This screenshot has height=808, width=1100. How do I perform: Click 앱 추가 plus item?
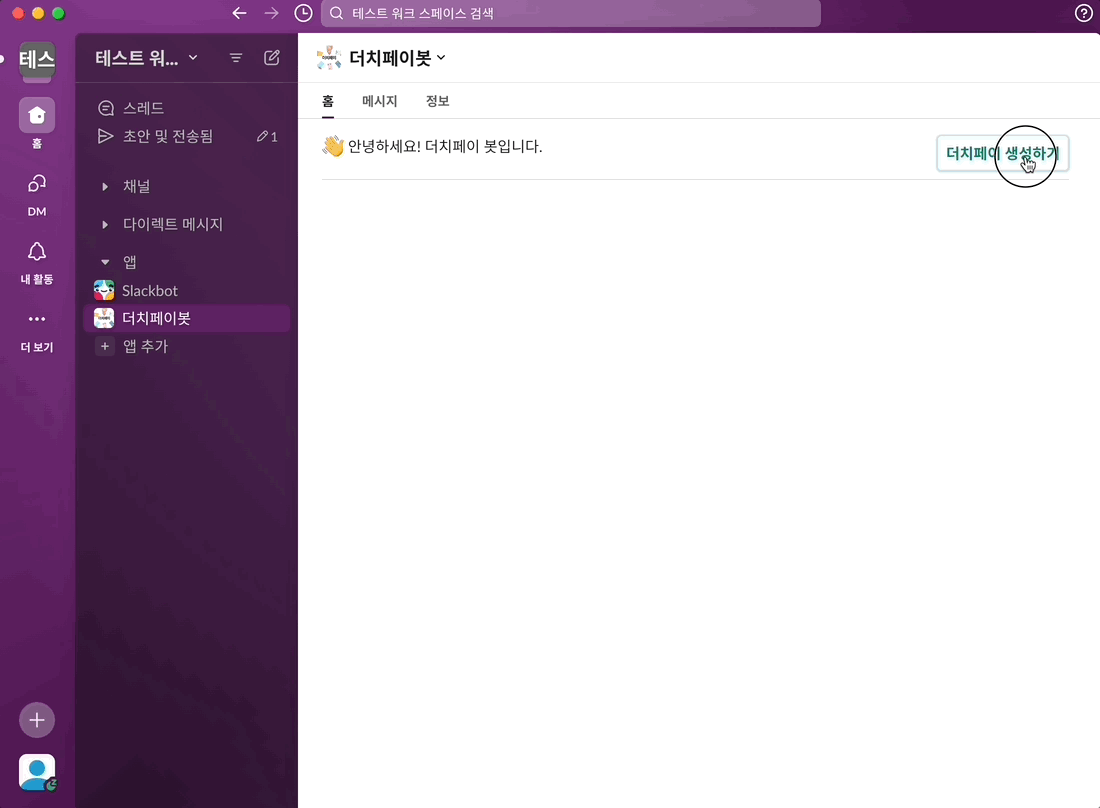click(x=187, y=346)
